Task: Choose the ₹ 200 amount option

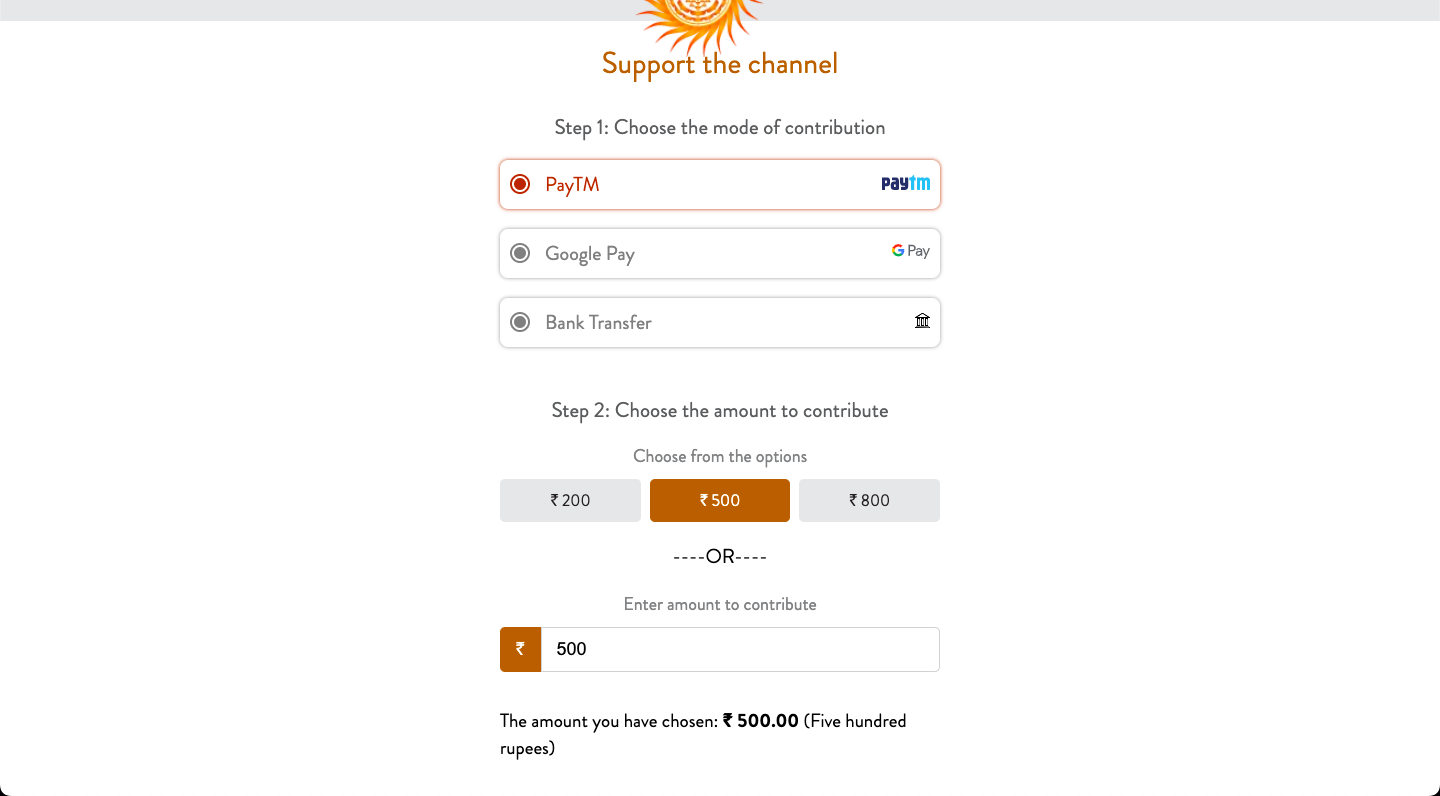Action: tap(570, 500)
